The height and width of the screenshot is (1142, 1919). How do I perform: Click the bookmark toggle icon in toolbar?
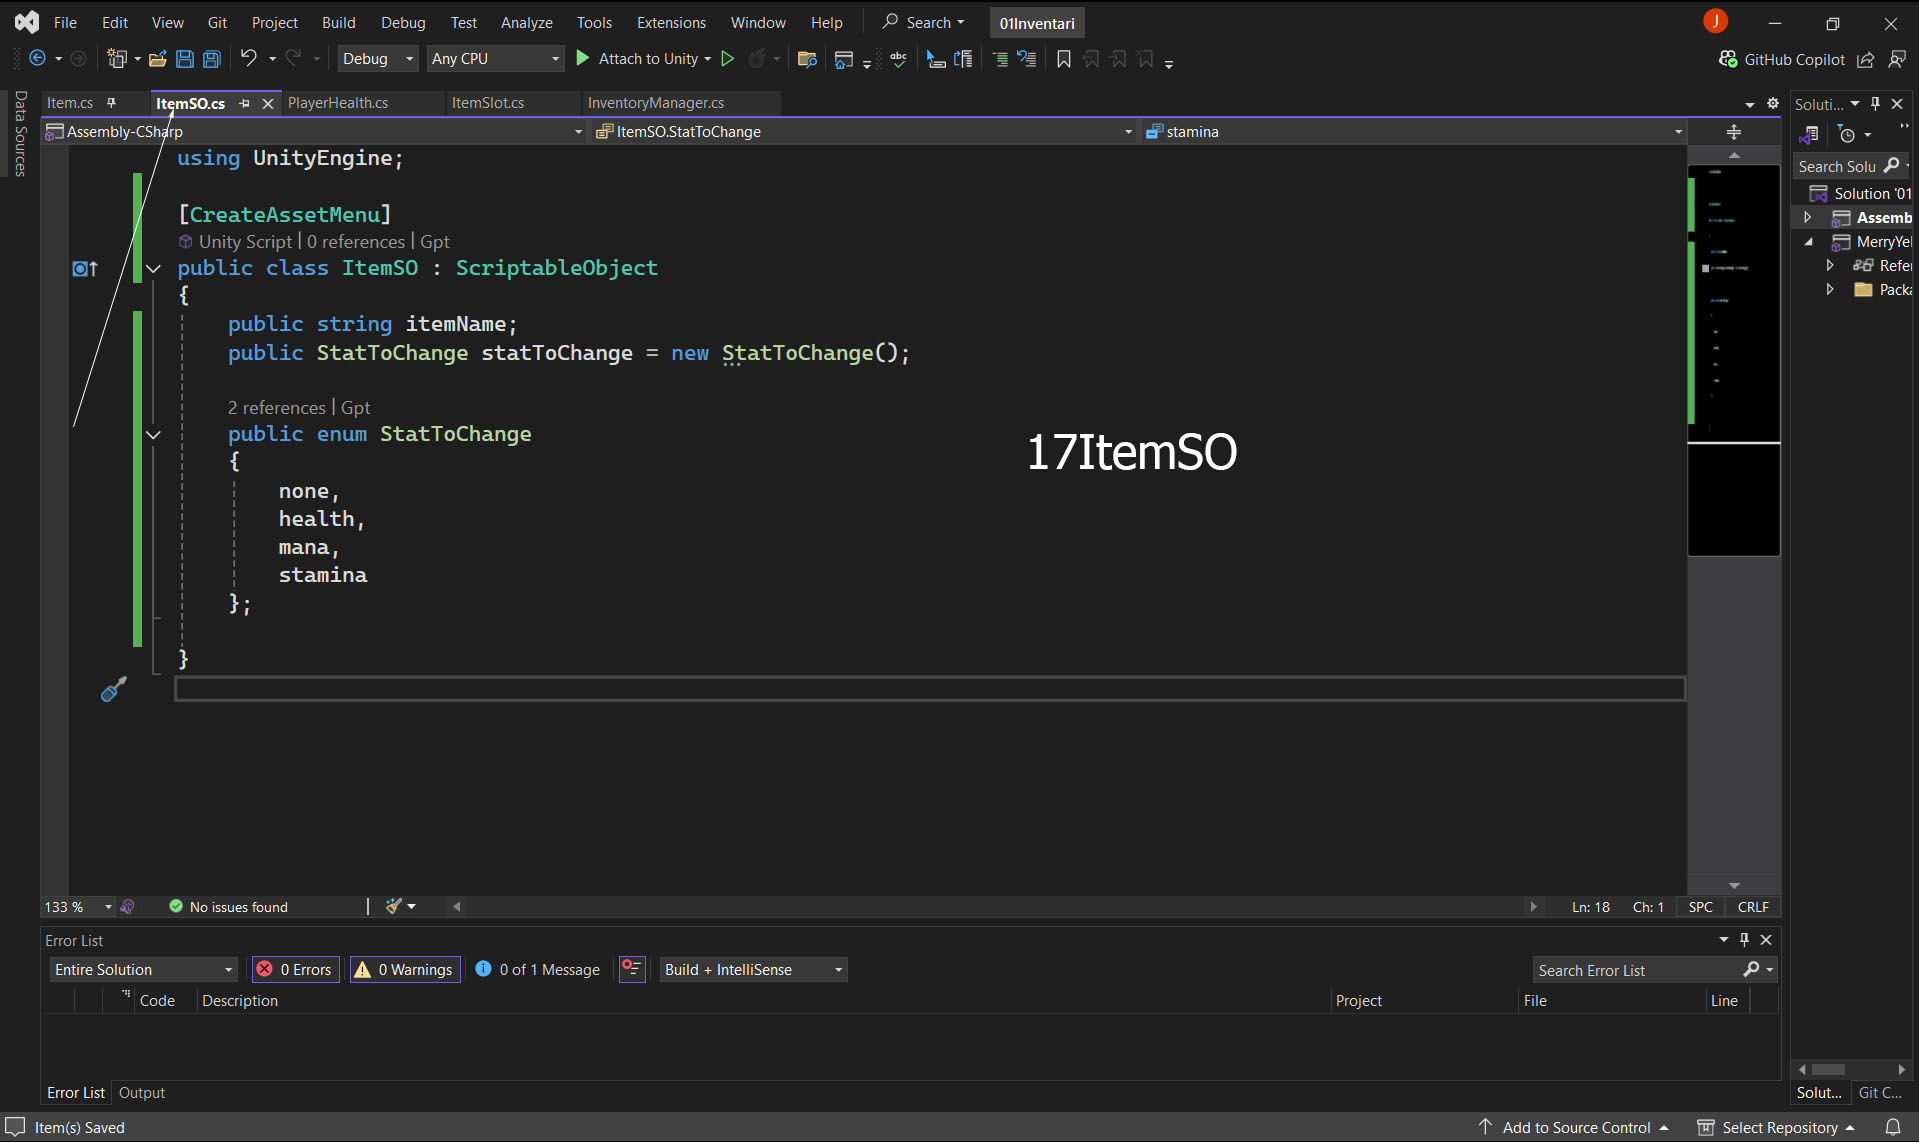click(1064, 59)
